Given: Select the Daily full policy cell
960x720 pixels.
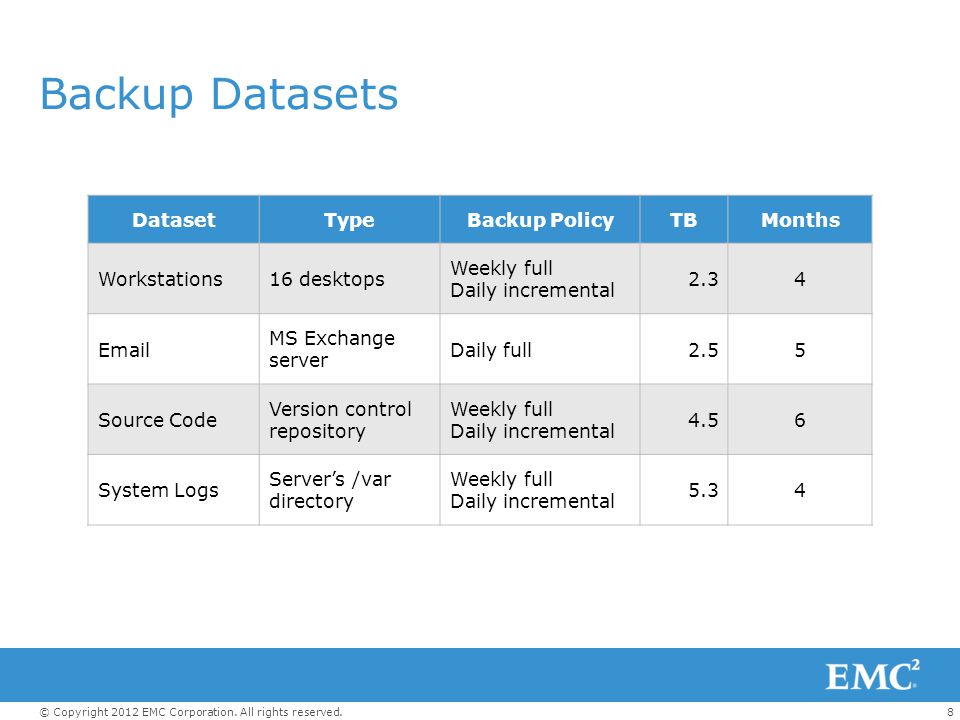Looking at the screenshot, I should click(x=540, y=349).
